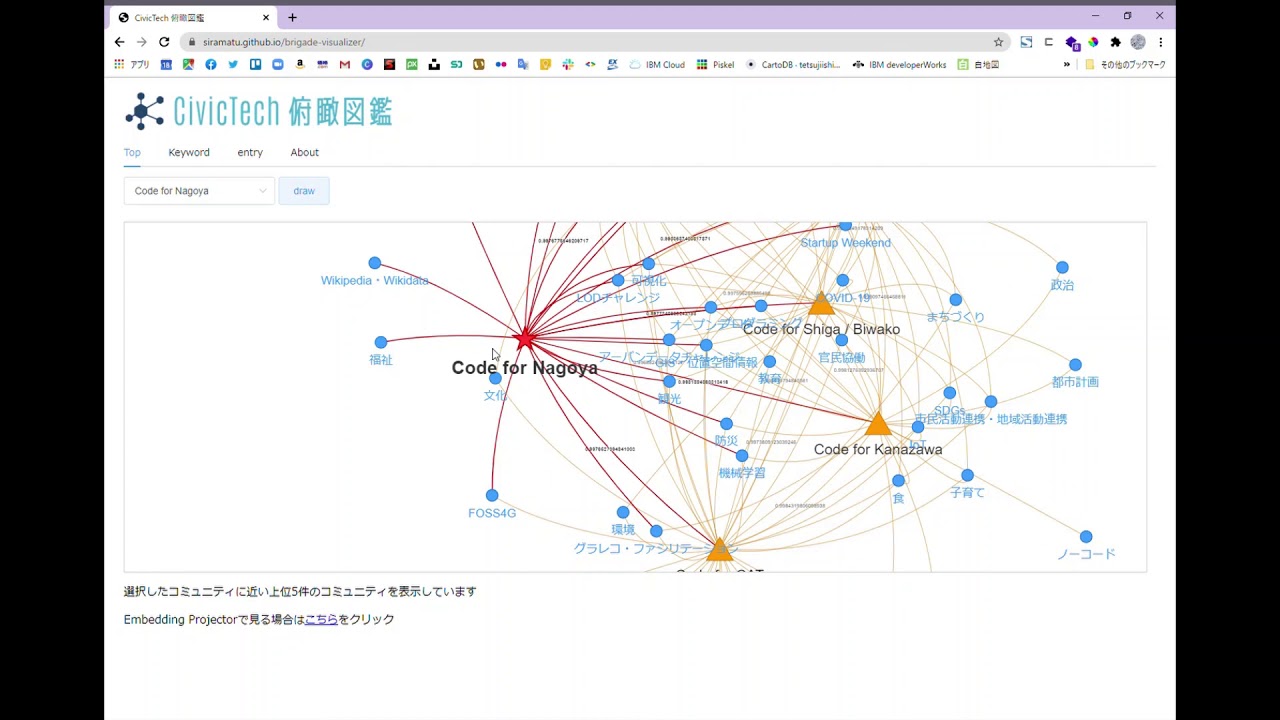Switch to the Top tab
Viewport: 1280px width, 720px height.
(132, 152)
